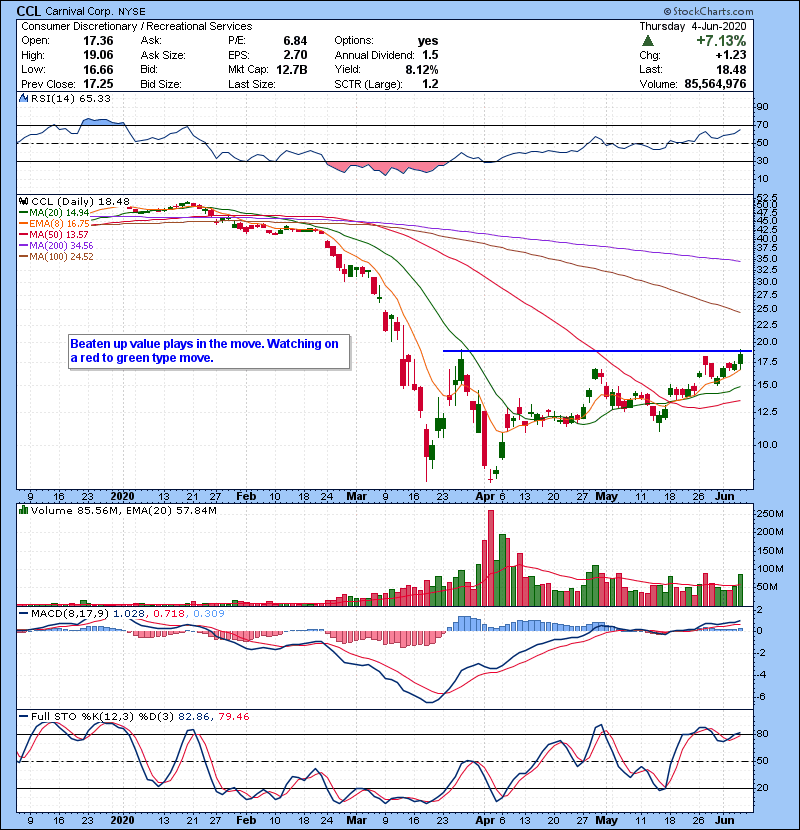Click the Yield value 8.12%
The image size is (800, 830).
422,69
